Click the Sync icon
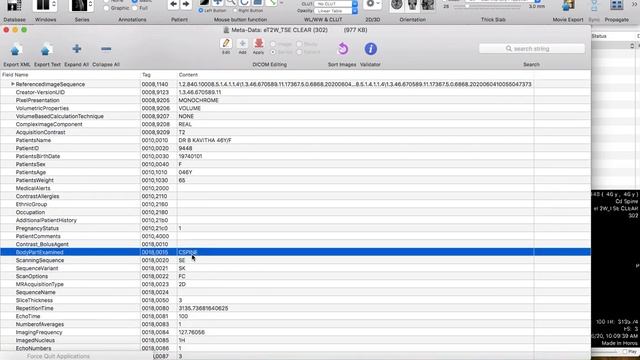 [x=594, y=6]
